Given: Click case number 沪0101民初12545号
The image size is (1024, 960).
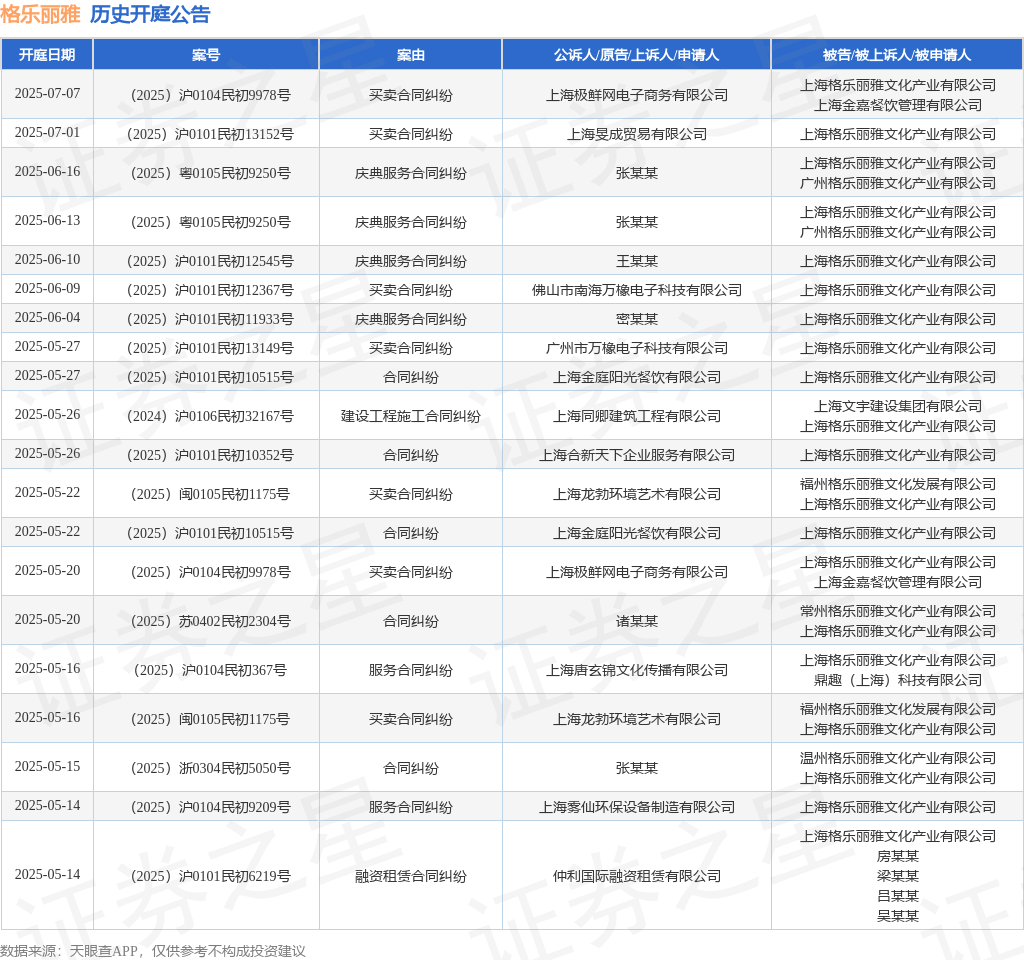Looking at the screenshot, I should (x=210, y=261).
